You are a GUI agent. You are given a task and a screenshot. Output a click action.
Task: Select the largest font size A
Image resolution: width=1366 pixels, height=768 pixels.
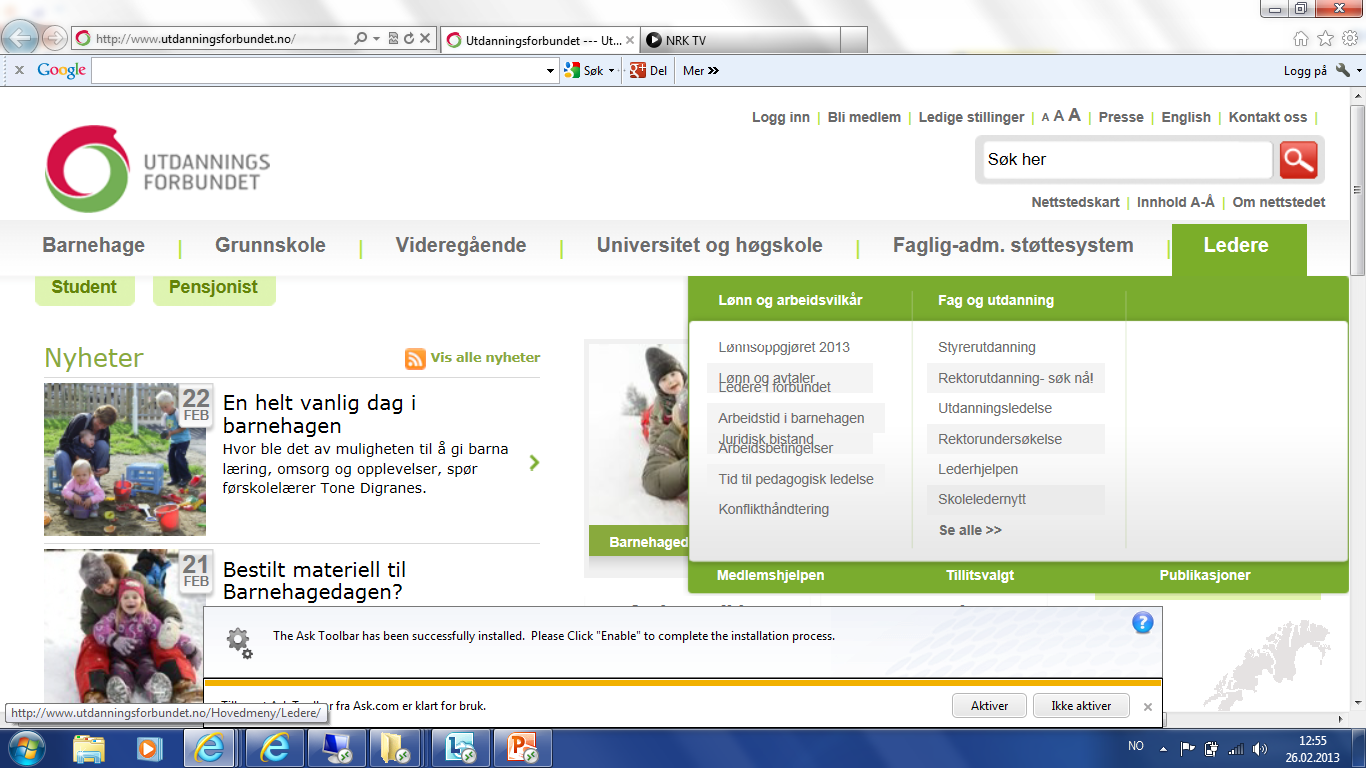[1075, 116]
